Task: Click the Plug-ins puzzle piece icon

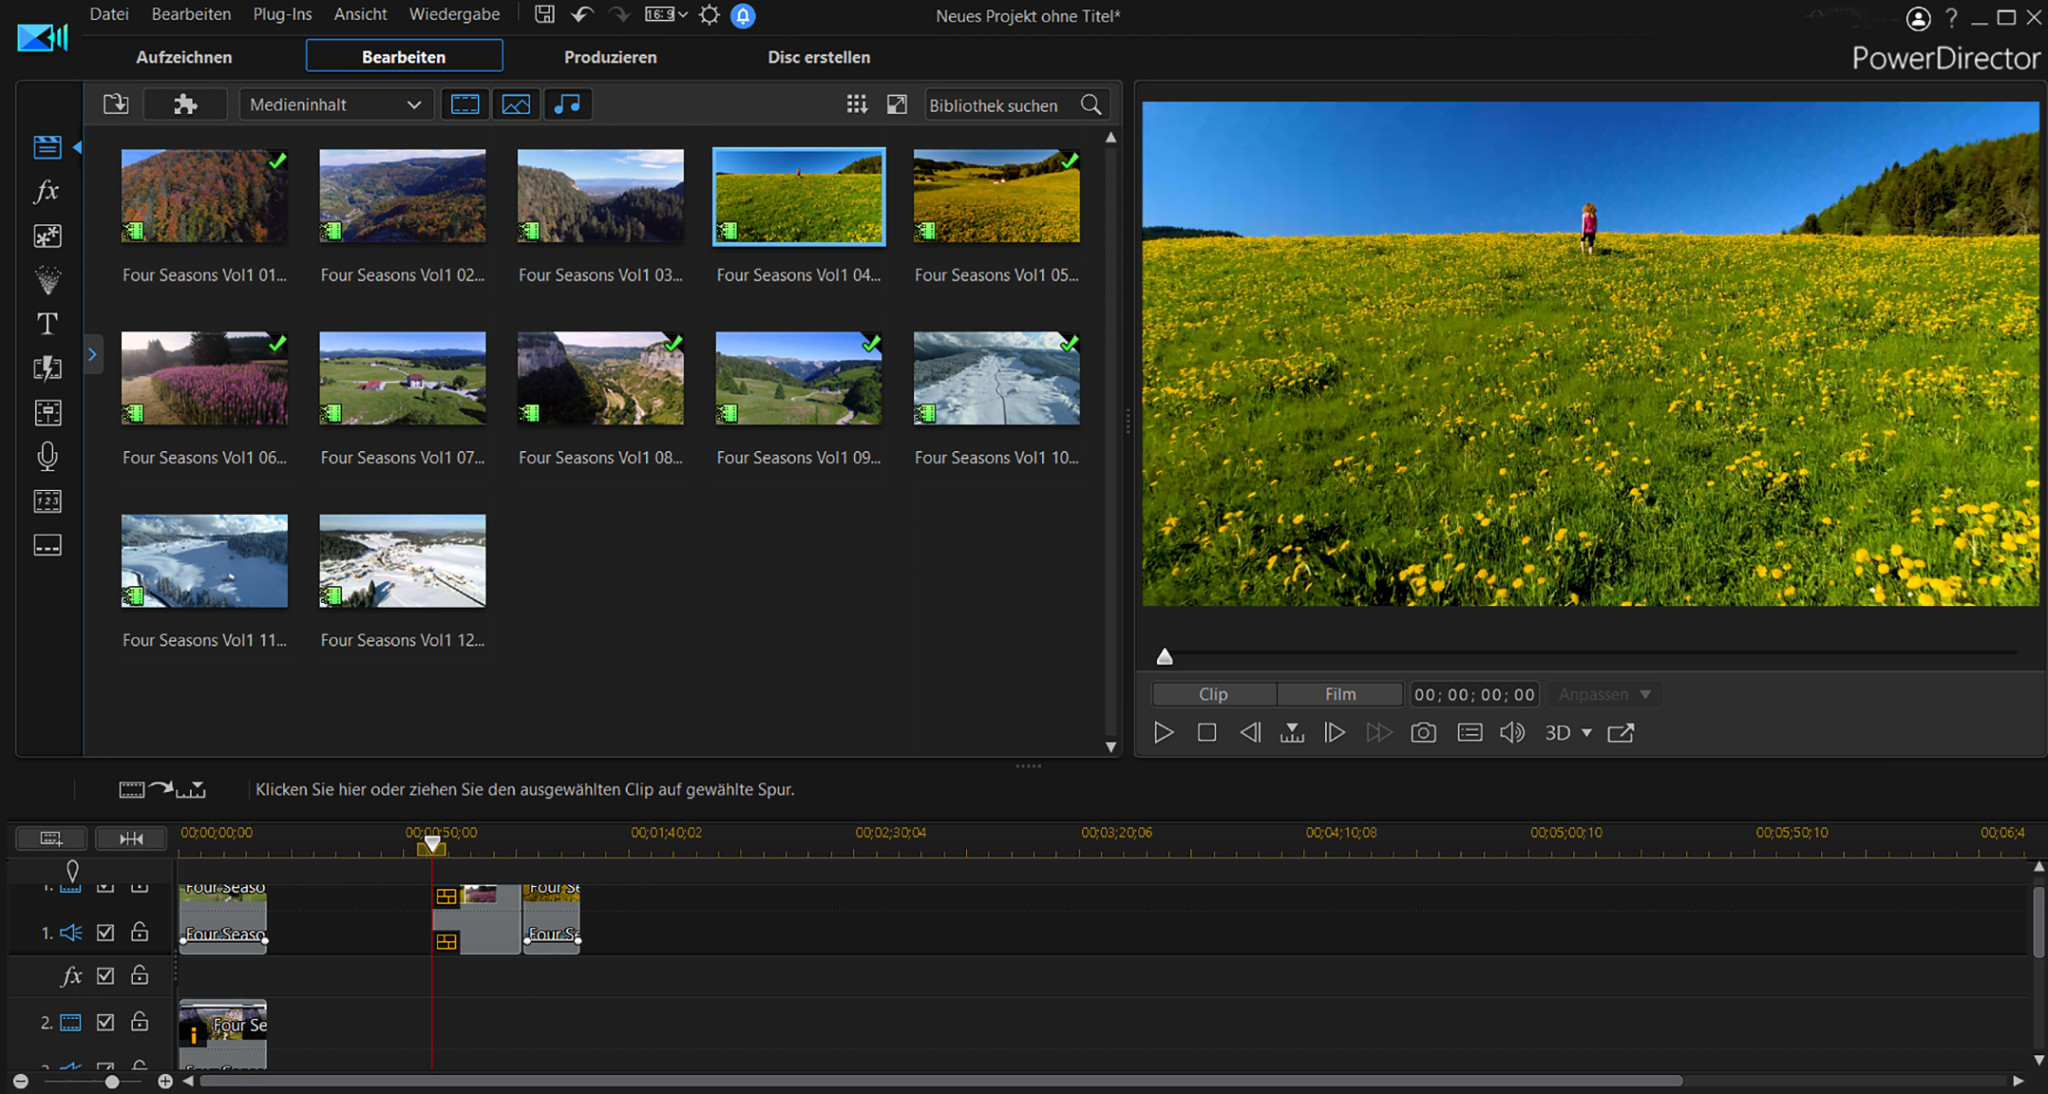Action: click(185, 104)
